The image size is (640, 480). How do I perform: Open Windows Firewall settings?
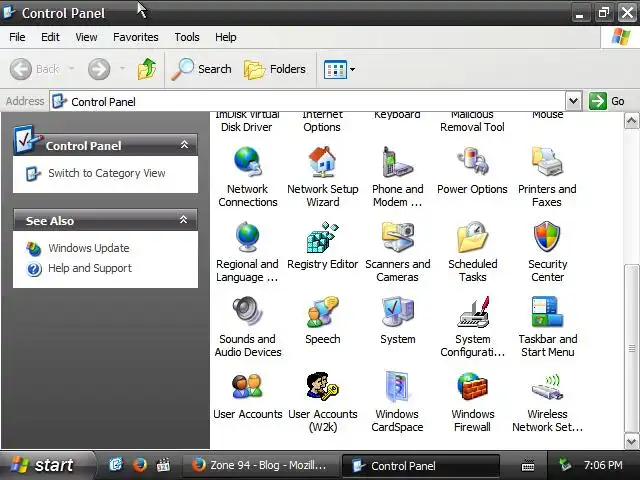point(472,387)
